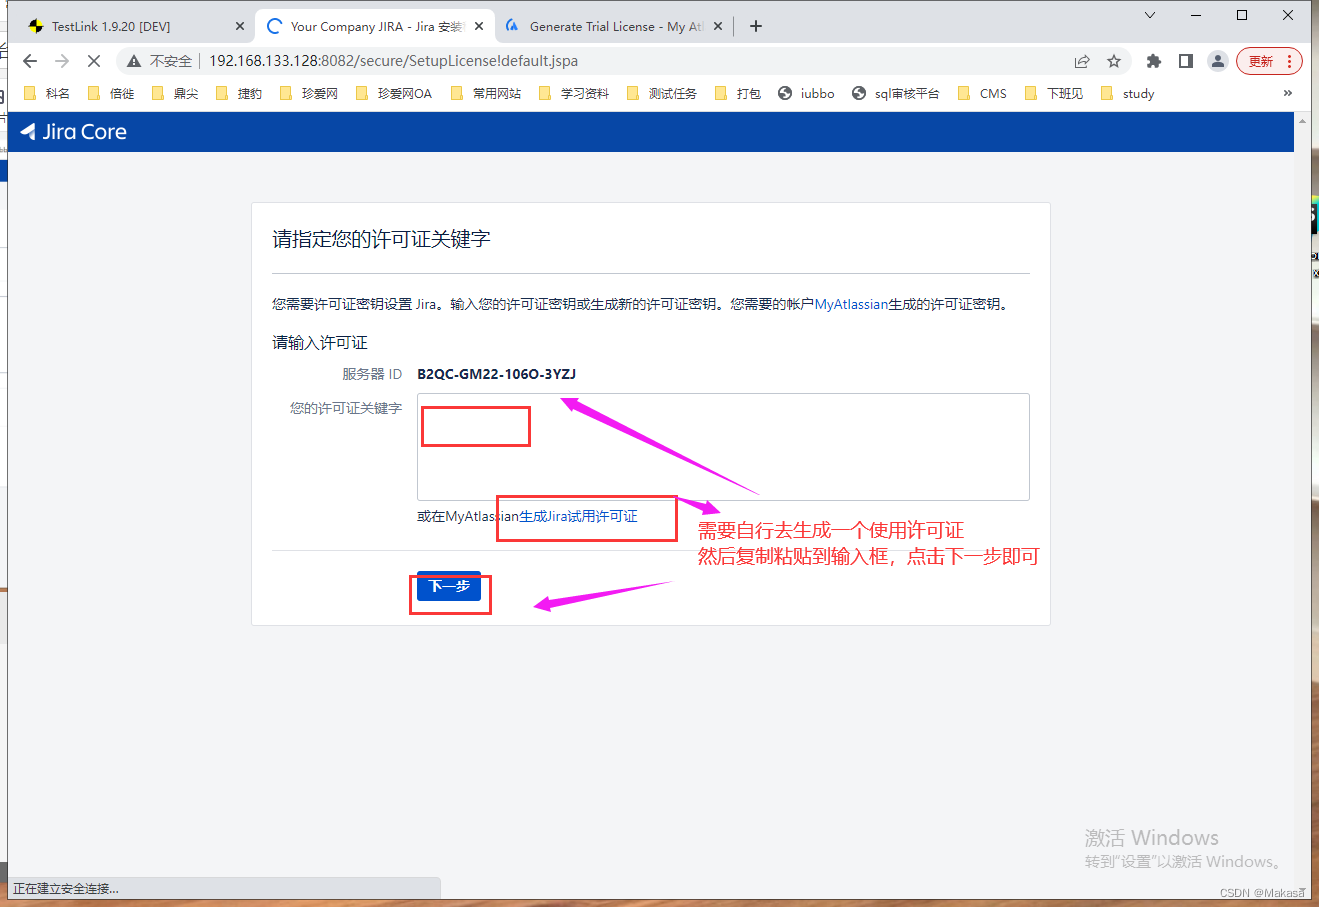
Task: Open the 常用网站 bookmark folder
Action: (486, 93)
